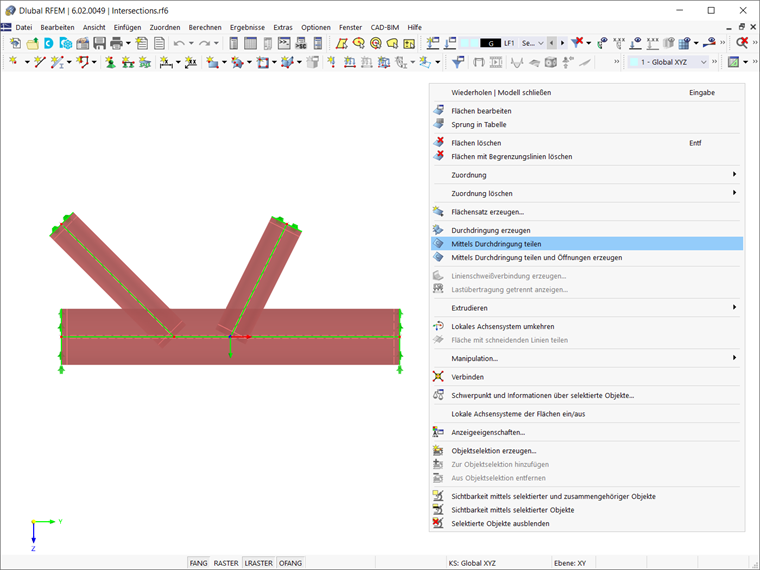Viewport: 760px width, 570px height.
Task: Open the undo history dropdown arrow
Action: coord(191,44)
